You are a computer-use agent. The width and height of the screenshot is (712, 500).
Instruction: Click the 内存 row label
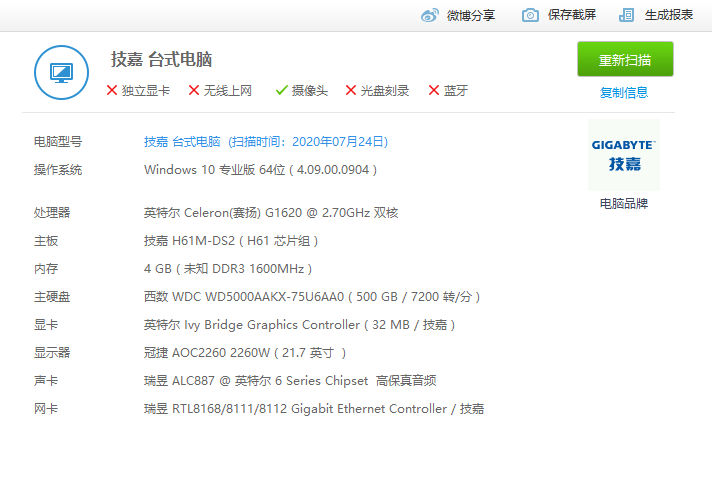point(46,269)
